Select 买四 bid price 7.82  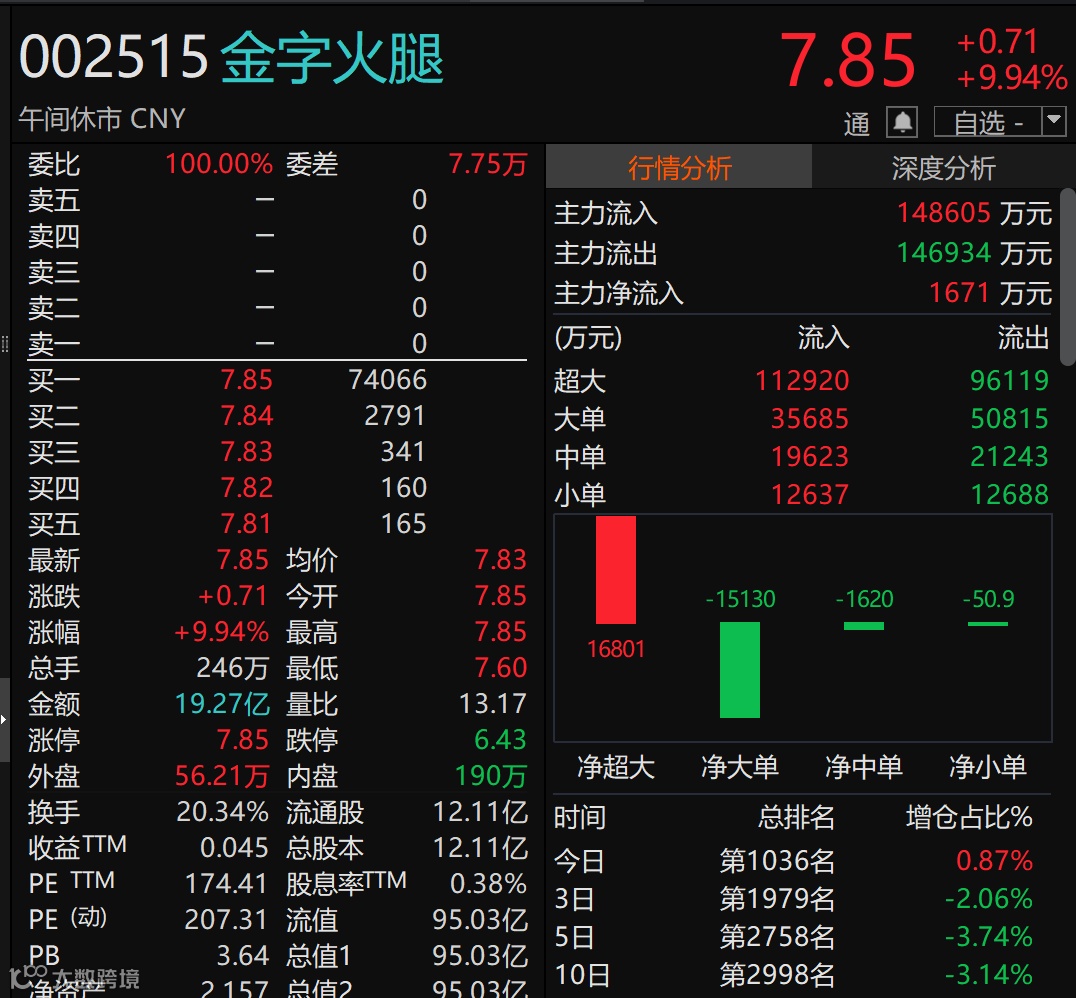pyautogui.click(x=246, y=487)
